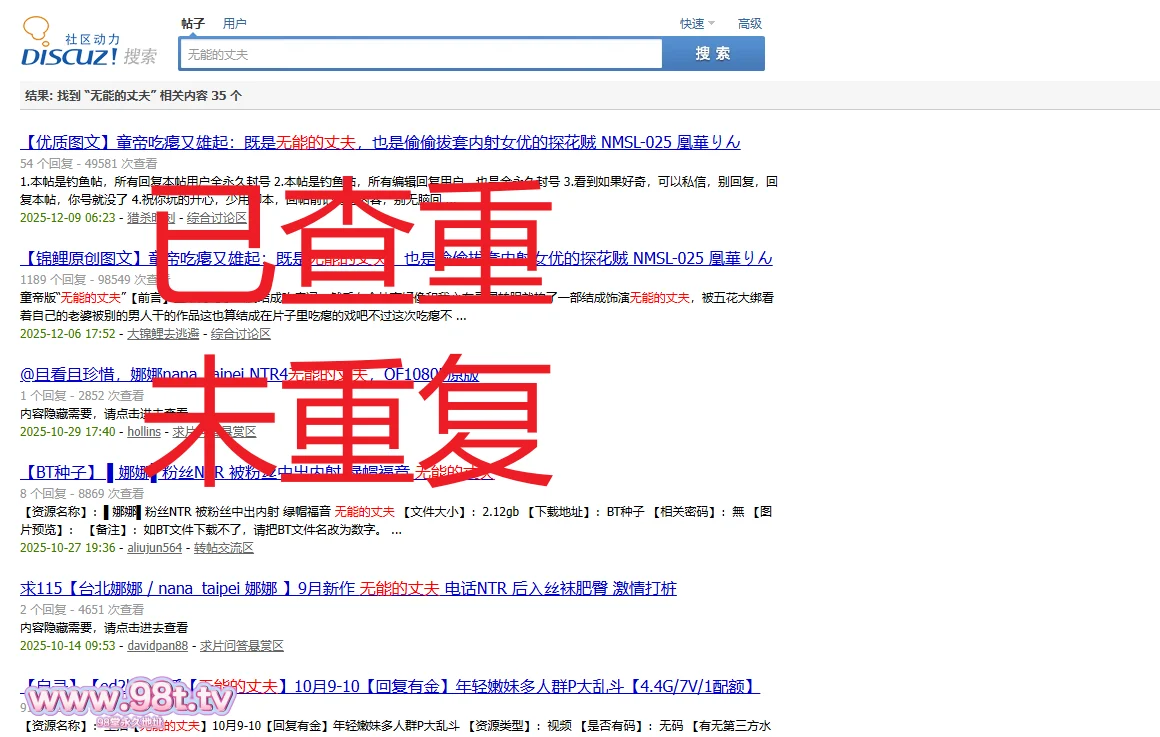Switch to the 用户 search tab

point(235,23)
